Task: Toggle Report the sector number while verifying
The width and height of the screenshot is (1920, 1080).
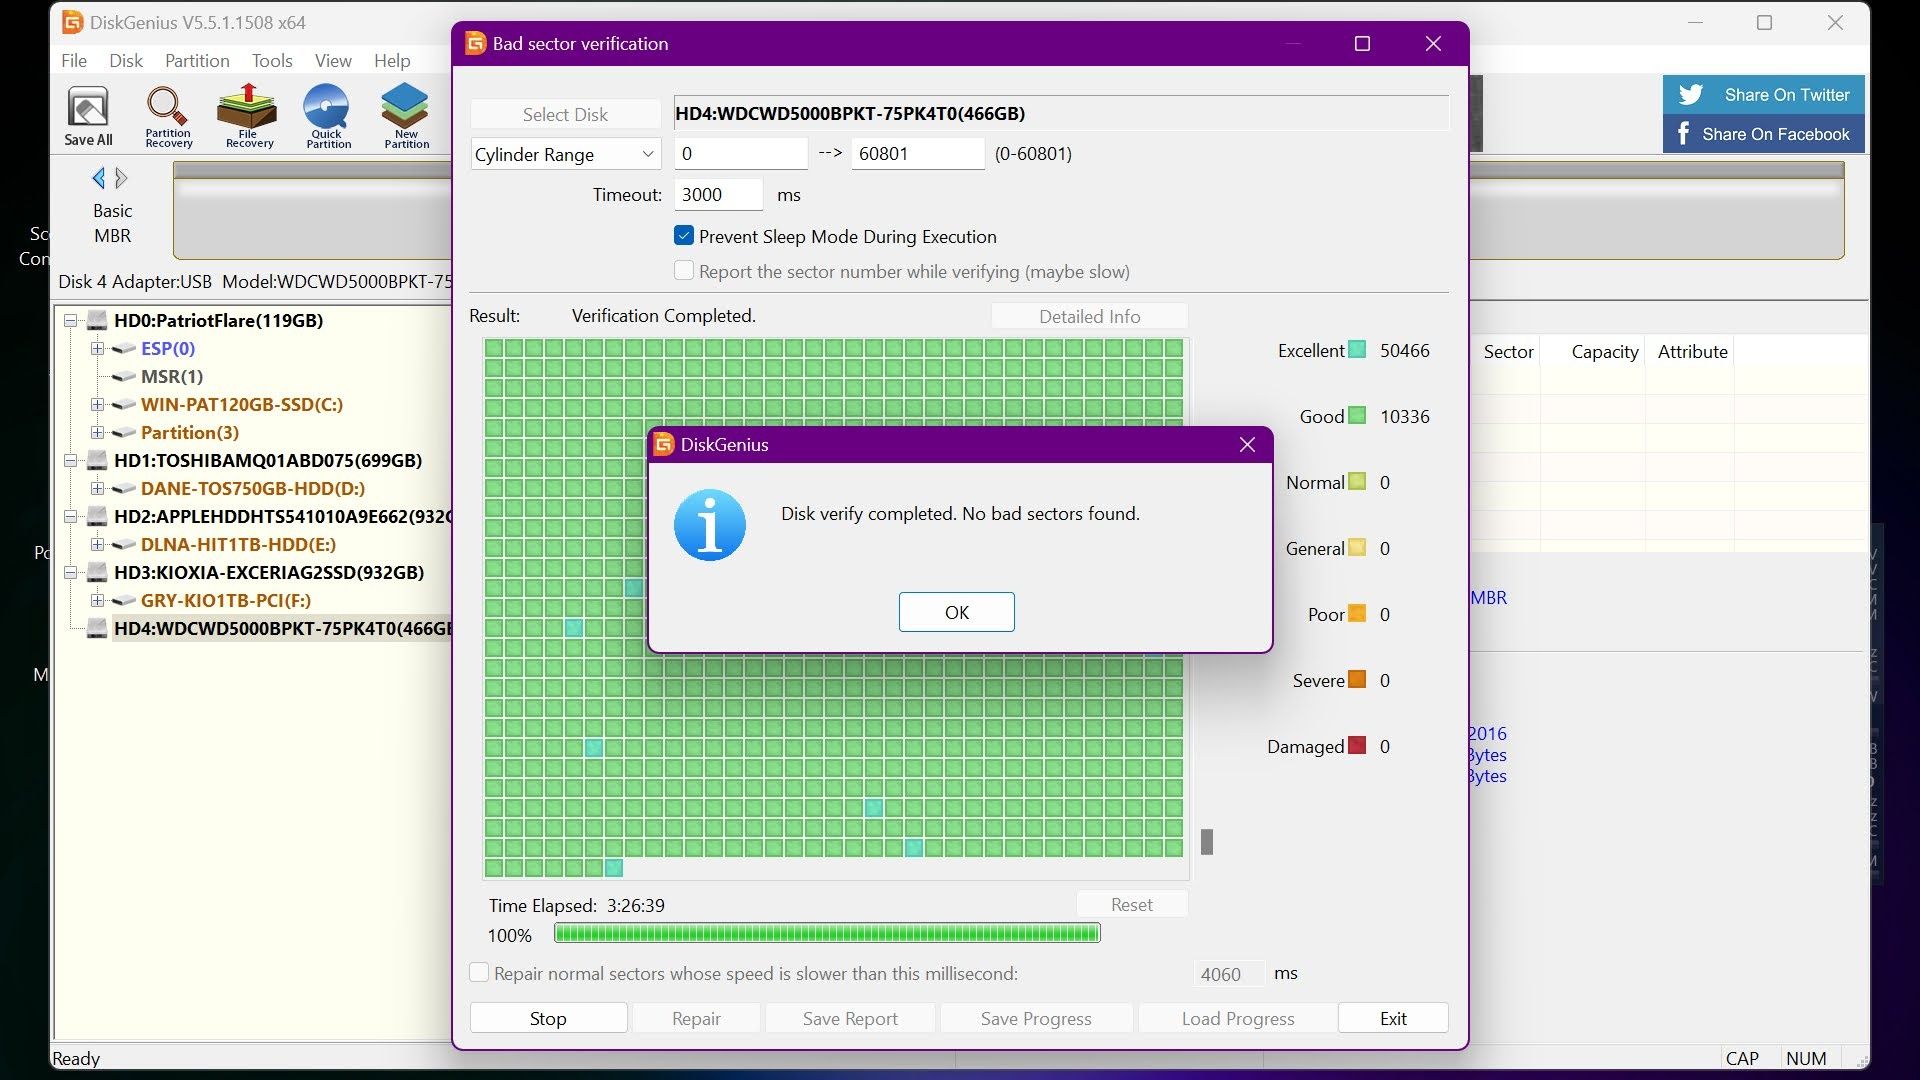Action: point(684,271)
